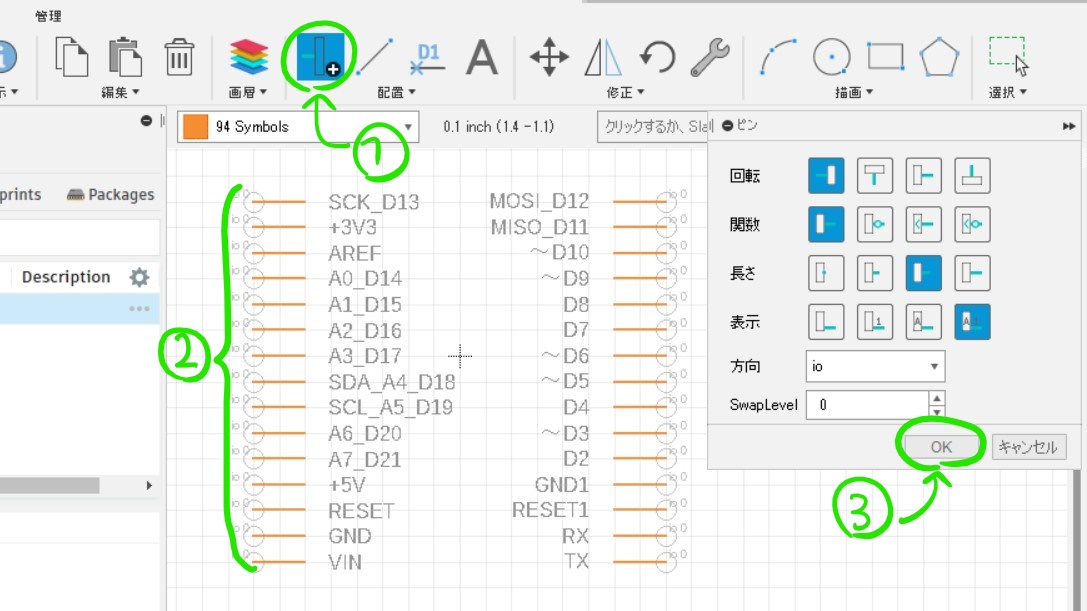Click the Delete trash can icon
Image resolution: width=1087 pixels, height=611 pixels.
pyautogui.click(x=179, y=57)
